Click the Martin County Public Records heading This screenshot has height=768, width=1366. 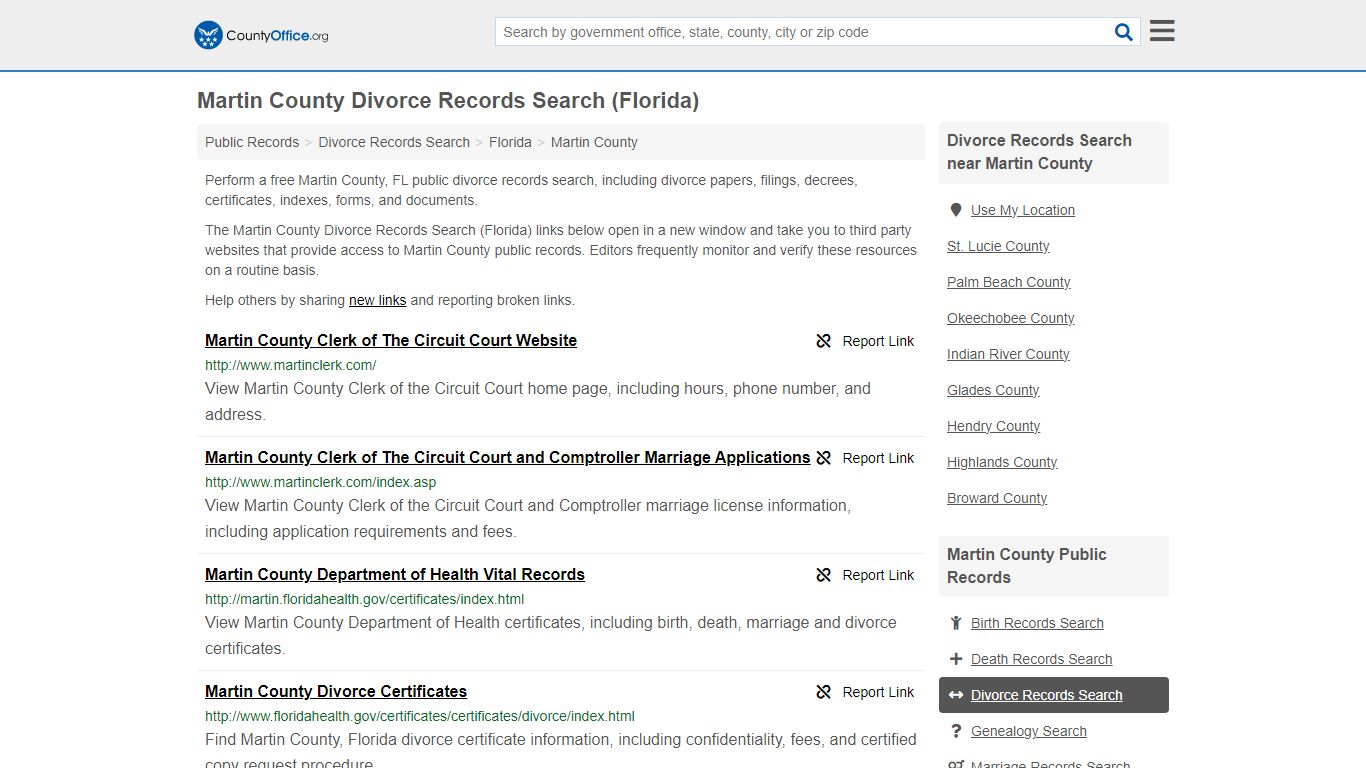[x=1027, y=566]
